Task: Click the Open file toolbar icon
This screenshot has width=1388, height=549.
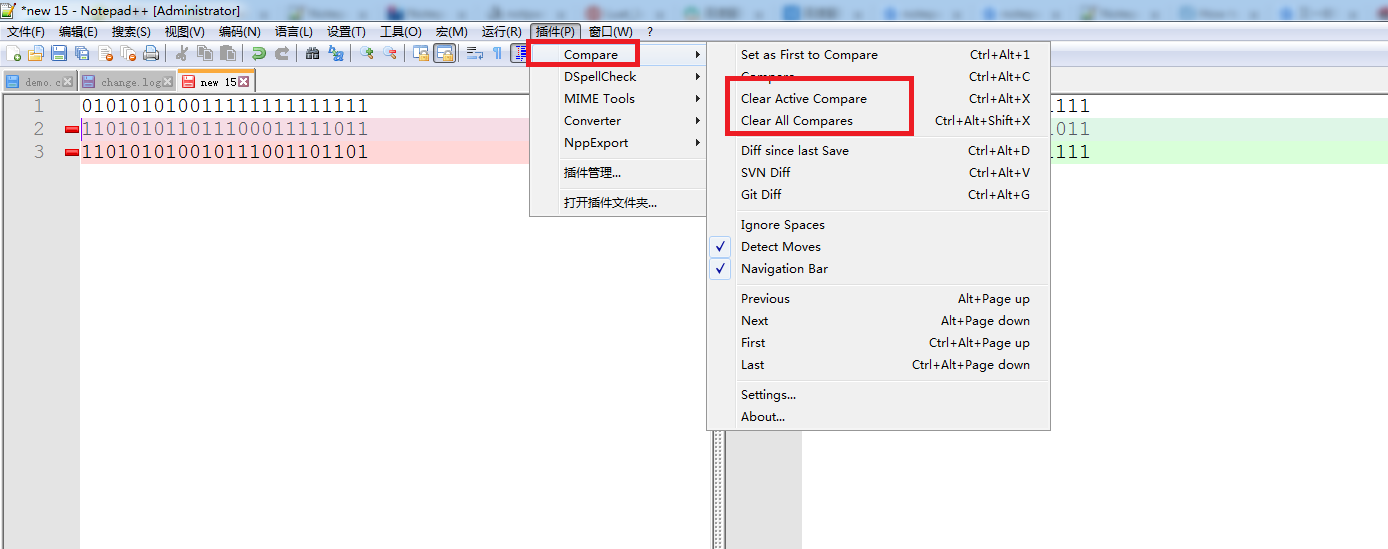Action: pyautogui.click(x=36, y=53)
